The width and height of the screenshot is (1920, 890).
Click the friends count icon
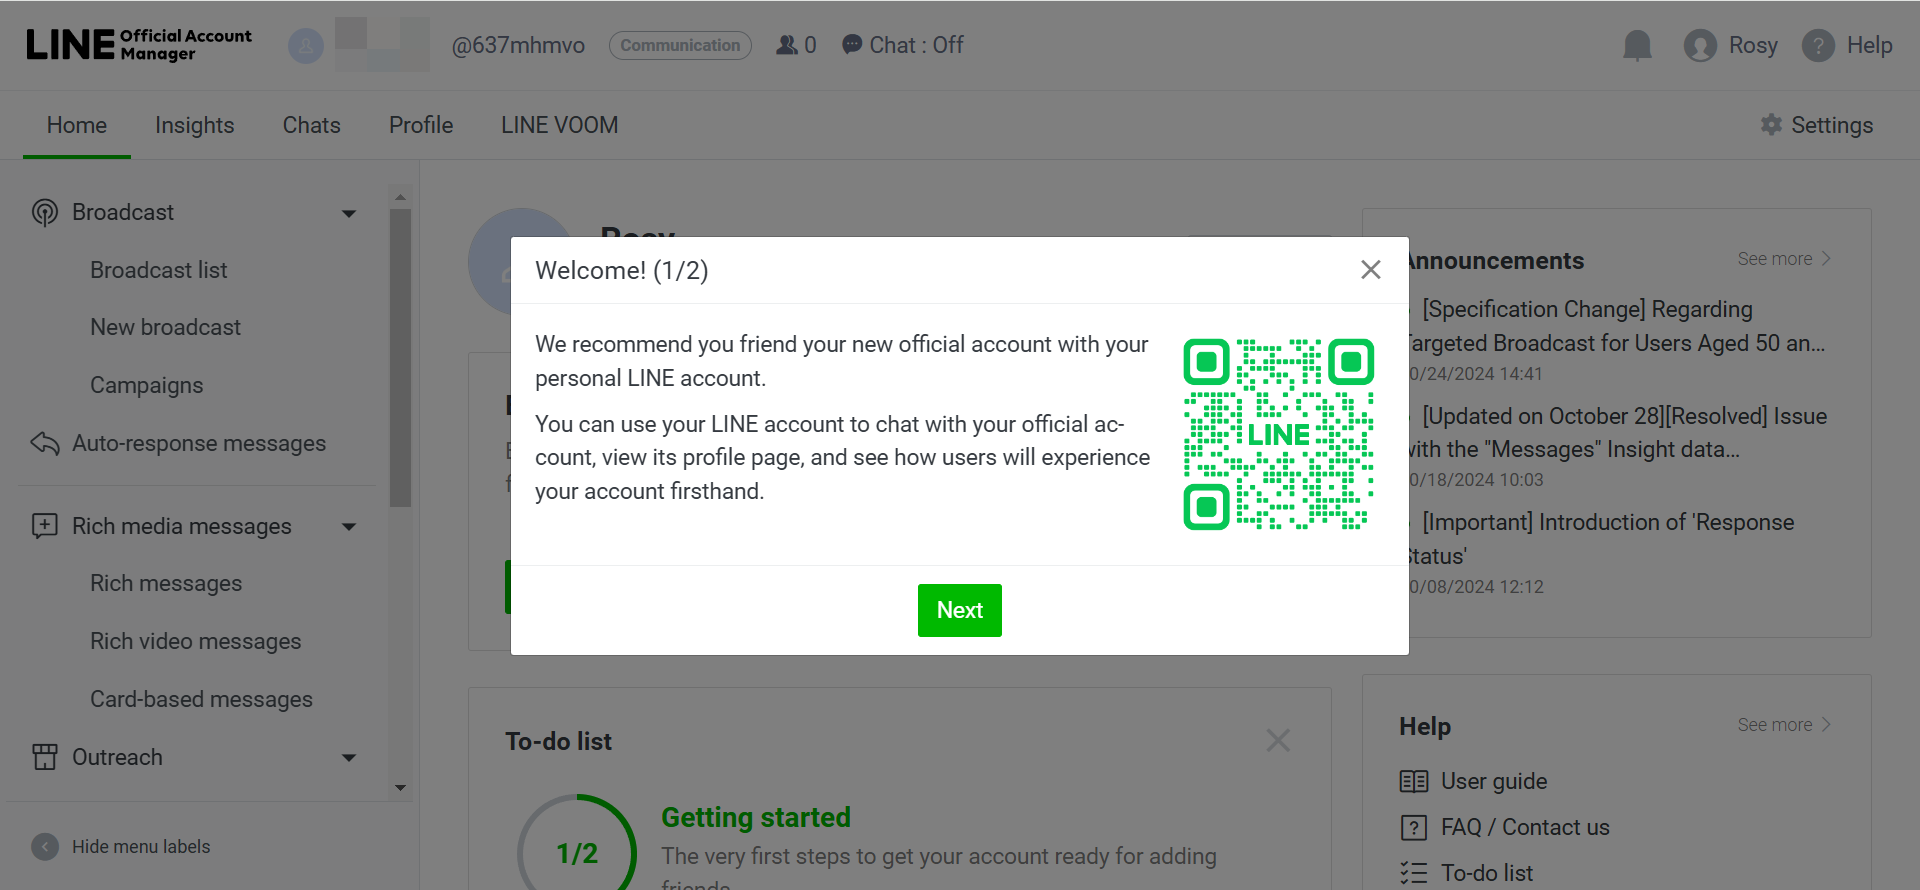point(787,45)
